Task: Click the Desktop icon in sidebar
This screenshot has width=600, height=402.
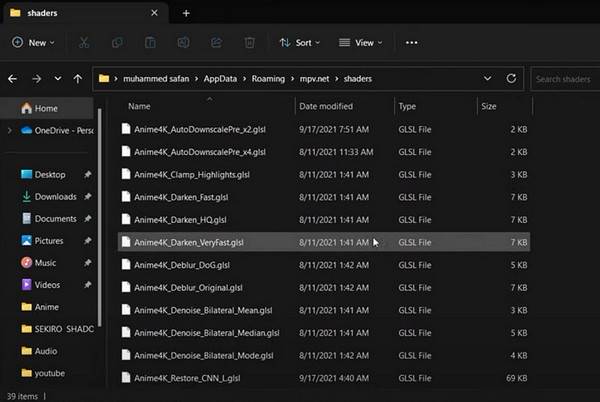Action: [26, 174]
